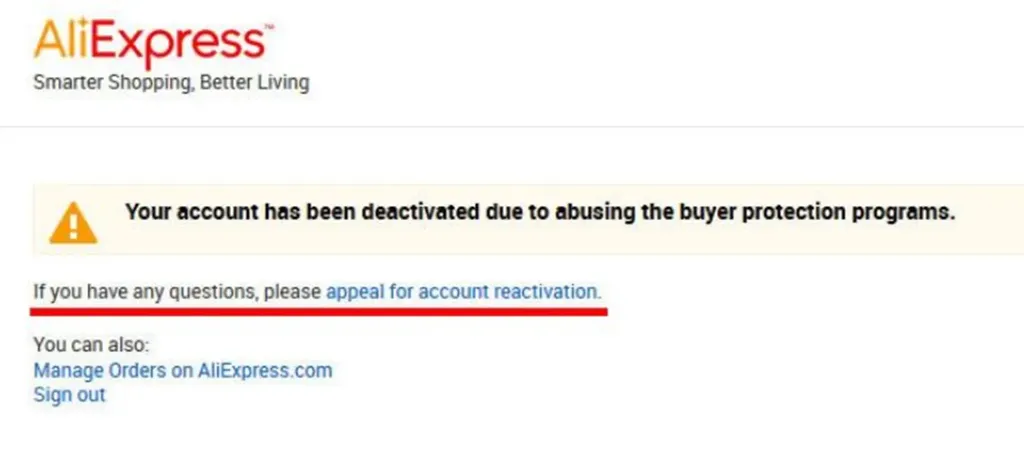Image resolution: width=1024 pixels, height=463 pixels.
Task: Click the AliExpress logo
Action: pos(153,43)
